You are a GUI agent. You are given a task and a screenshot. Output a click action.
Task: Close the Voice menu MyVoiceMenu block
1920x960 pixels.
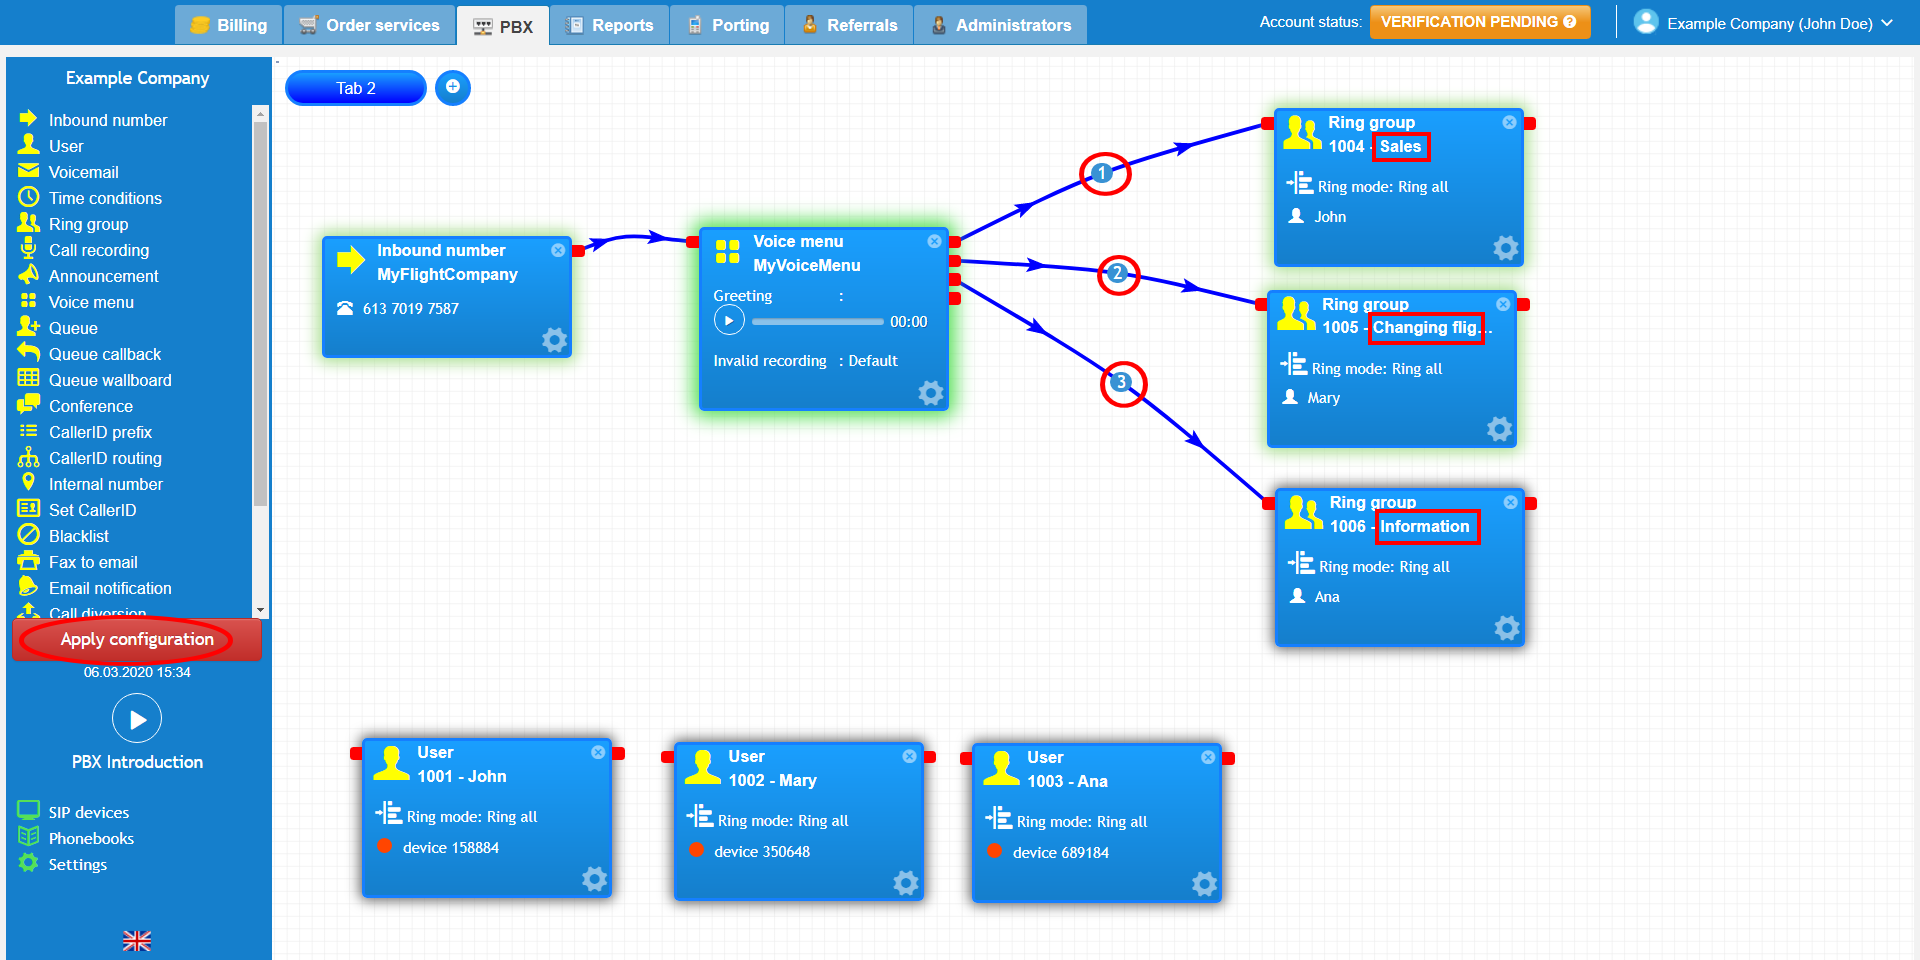934,241
